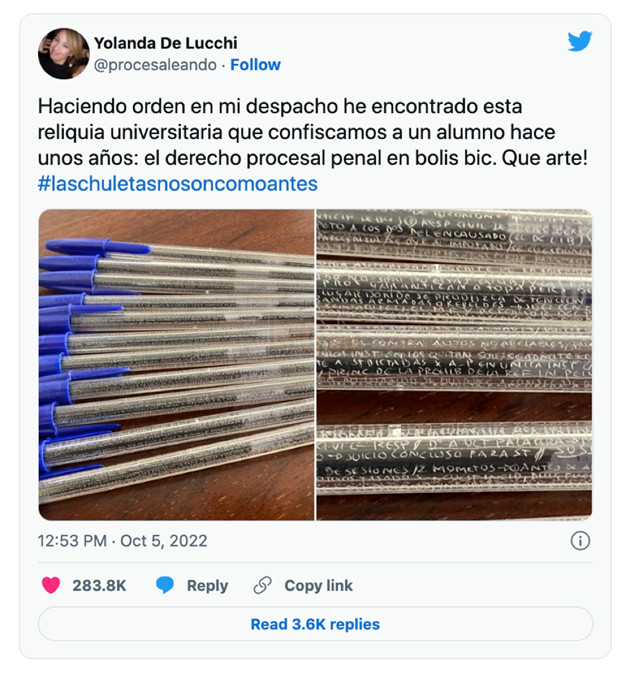The width and height of the screenshot is (630, 674).
Task: Open the left photo of blue-capped Bic pens
Action: (176, 365)
